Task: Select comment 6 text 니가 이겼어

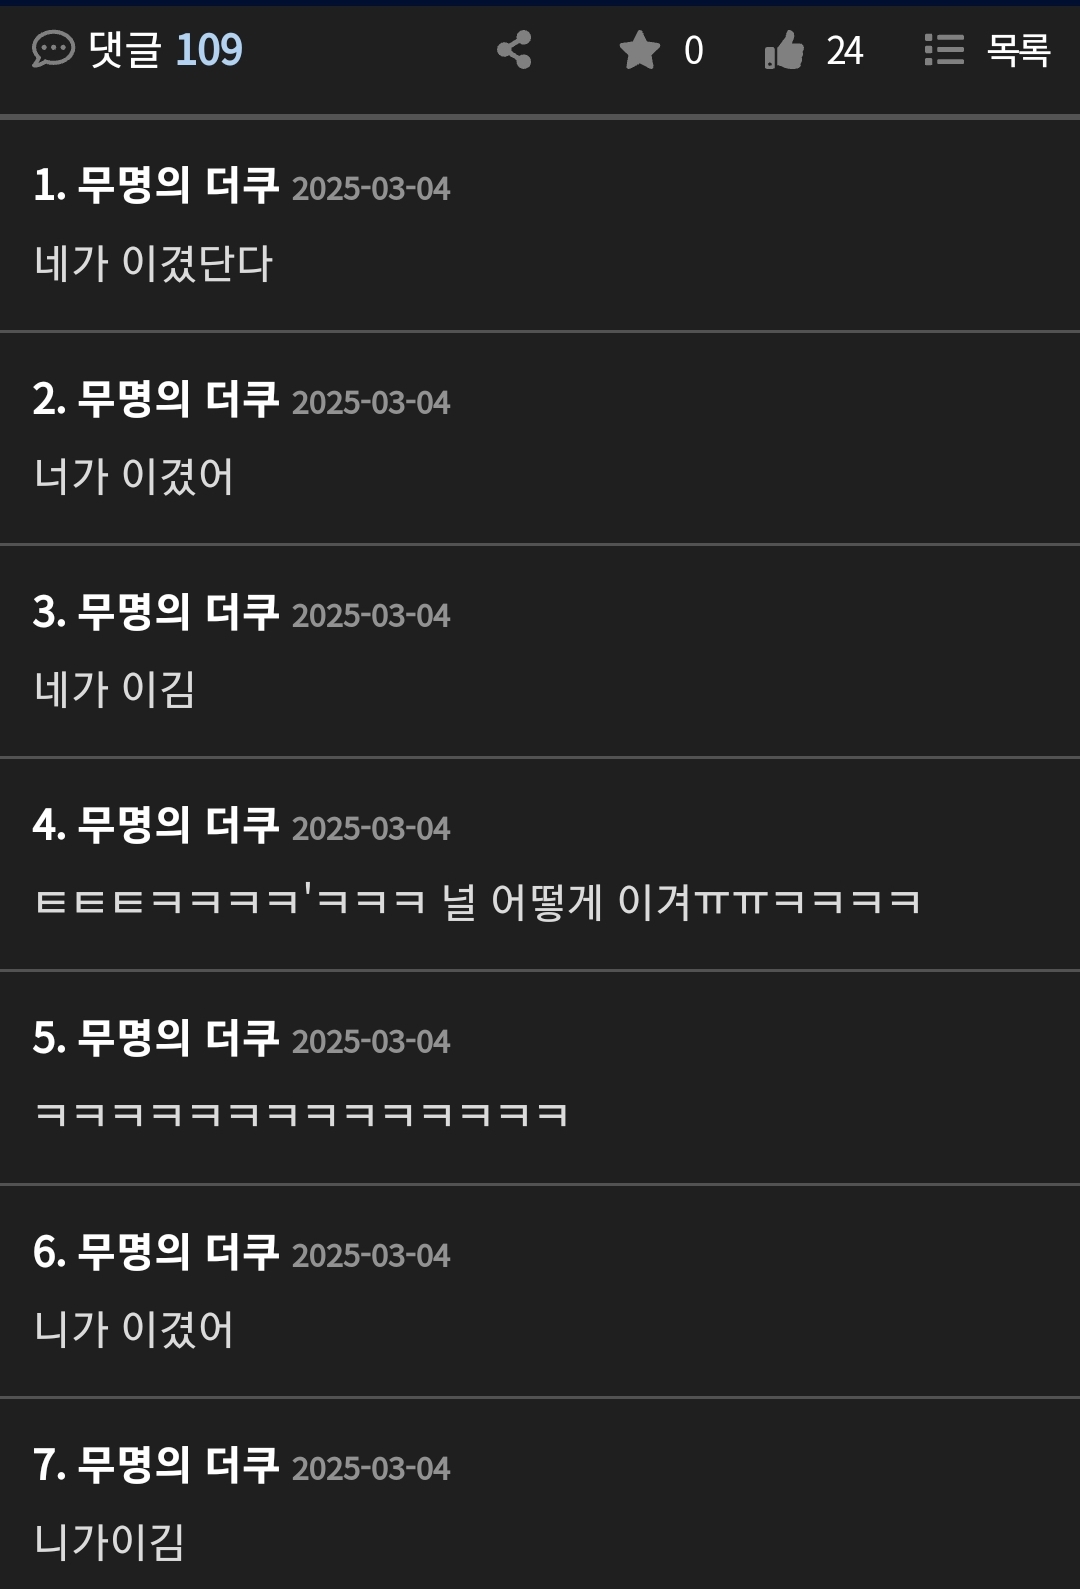Action: 134,1329
